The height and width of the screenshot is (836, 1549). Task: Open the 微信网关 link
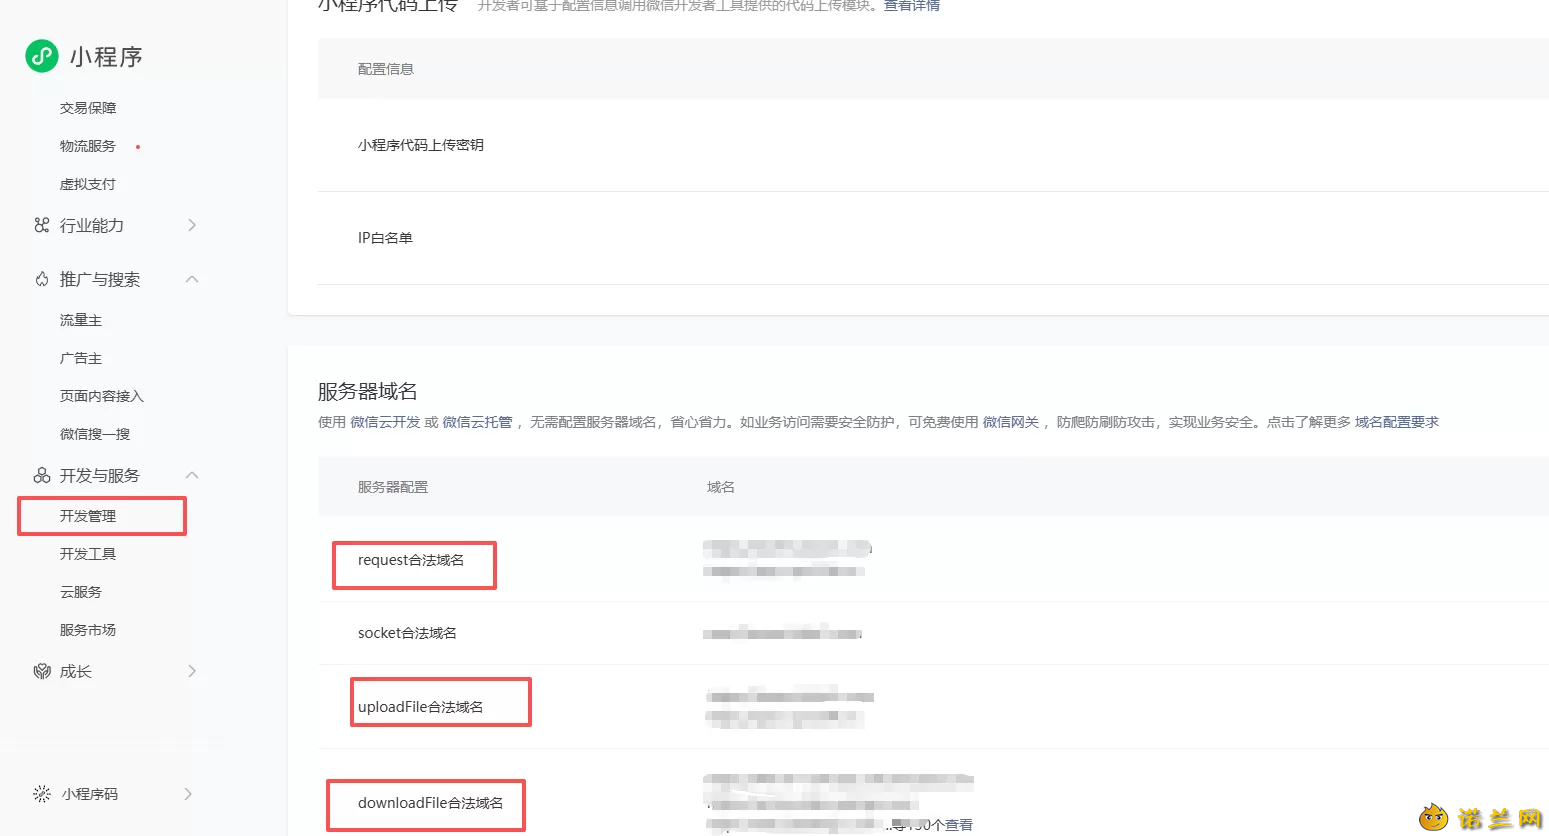(1011, 422)
